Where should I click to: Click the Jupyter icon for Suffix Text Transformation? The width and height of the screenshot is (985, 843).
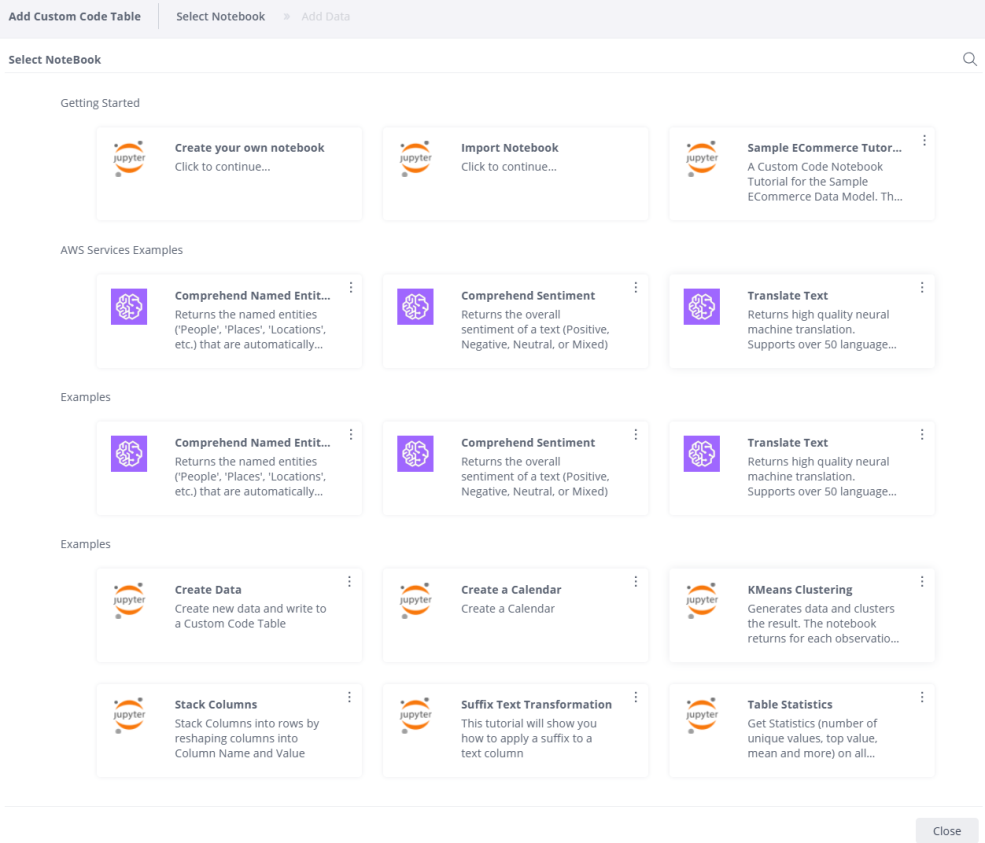click(x=415, y=715)
